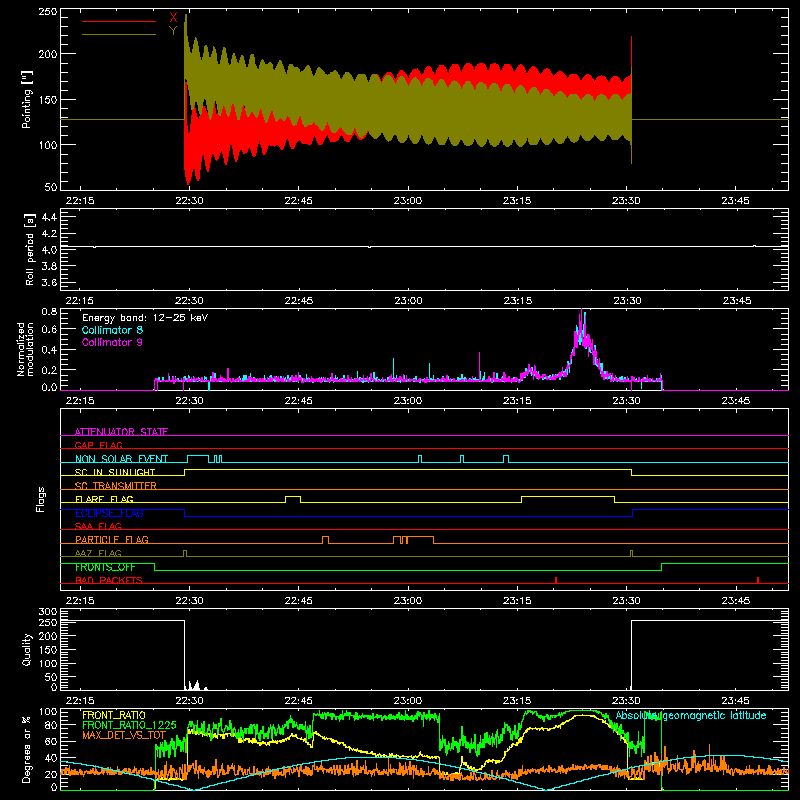Select the Y legend label
800x800 pixels.
[173, 31]
